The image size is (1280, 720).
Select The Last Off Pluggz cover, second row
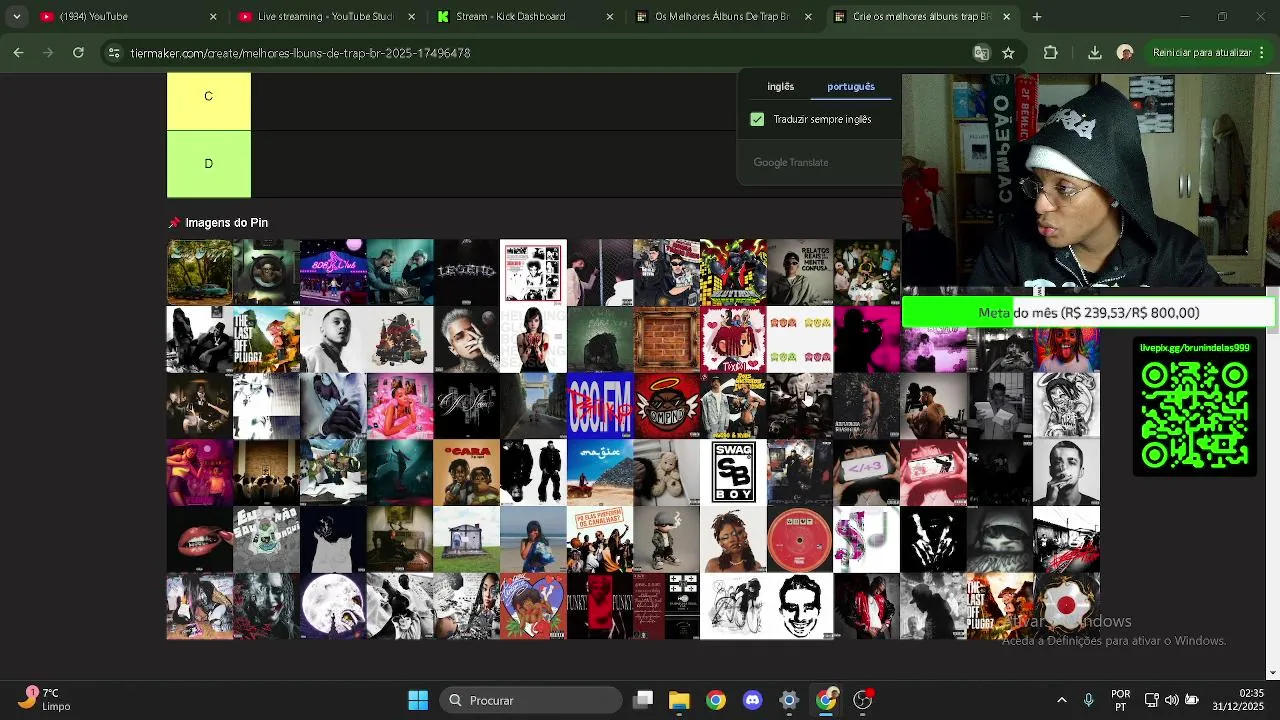pyautogui.click(x=266, y=339)
